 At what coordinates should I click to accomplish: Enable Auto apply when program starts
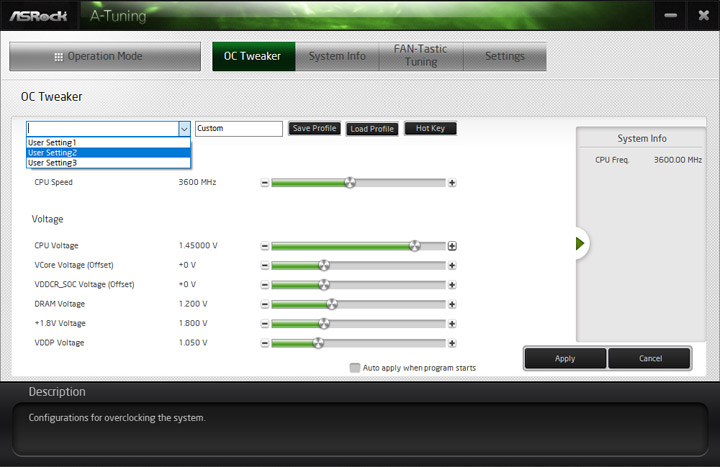coord(354,368)
